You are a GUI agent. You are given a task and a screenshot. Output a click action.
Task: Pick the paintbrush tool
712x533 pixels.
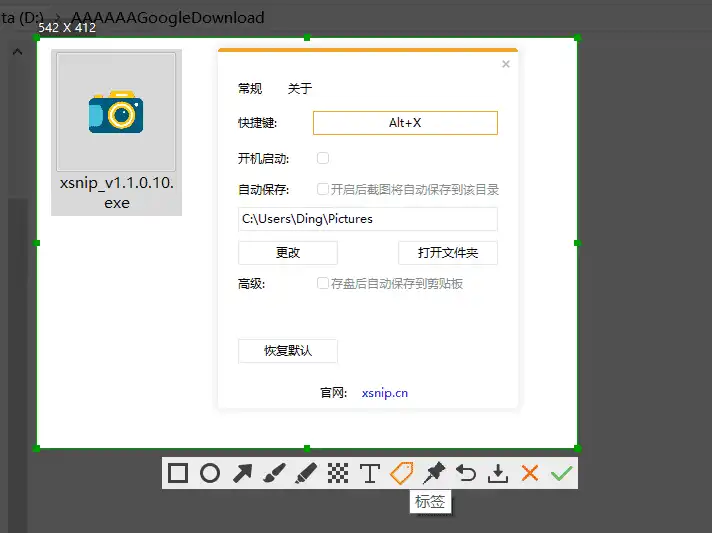(274, 473)
